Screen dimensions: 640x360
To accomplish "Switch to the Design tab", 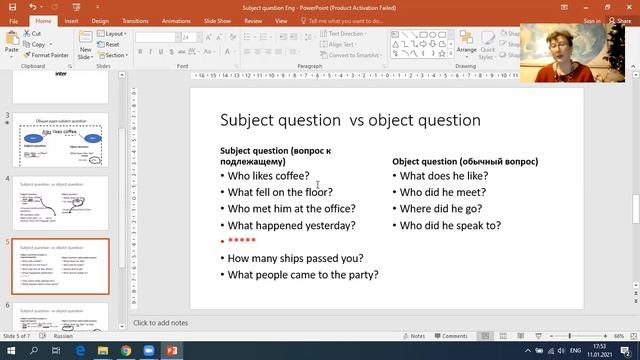I will coord(100,21).
